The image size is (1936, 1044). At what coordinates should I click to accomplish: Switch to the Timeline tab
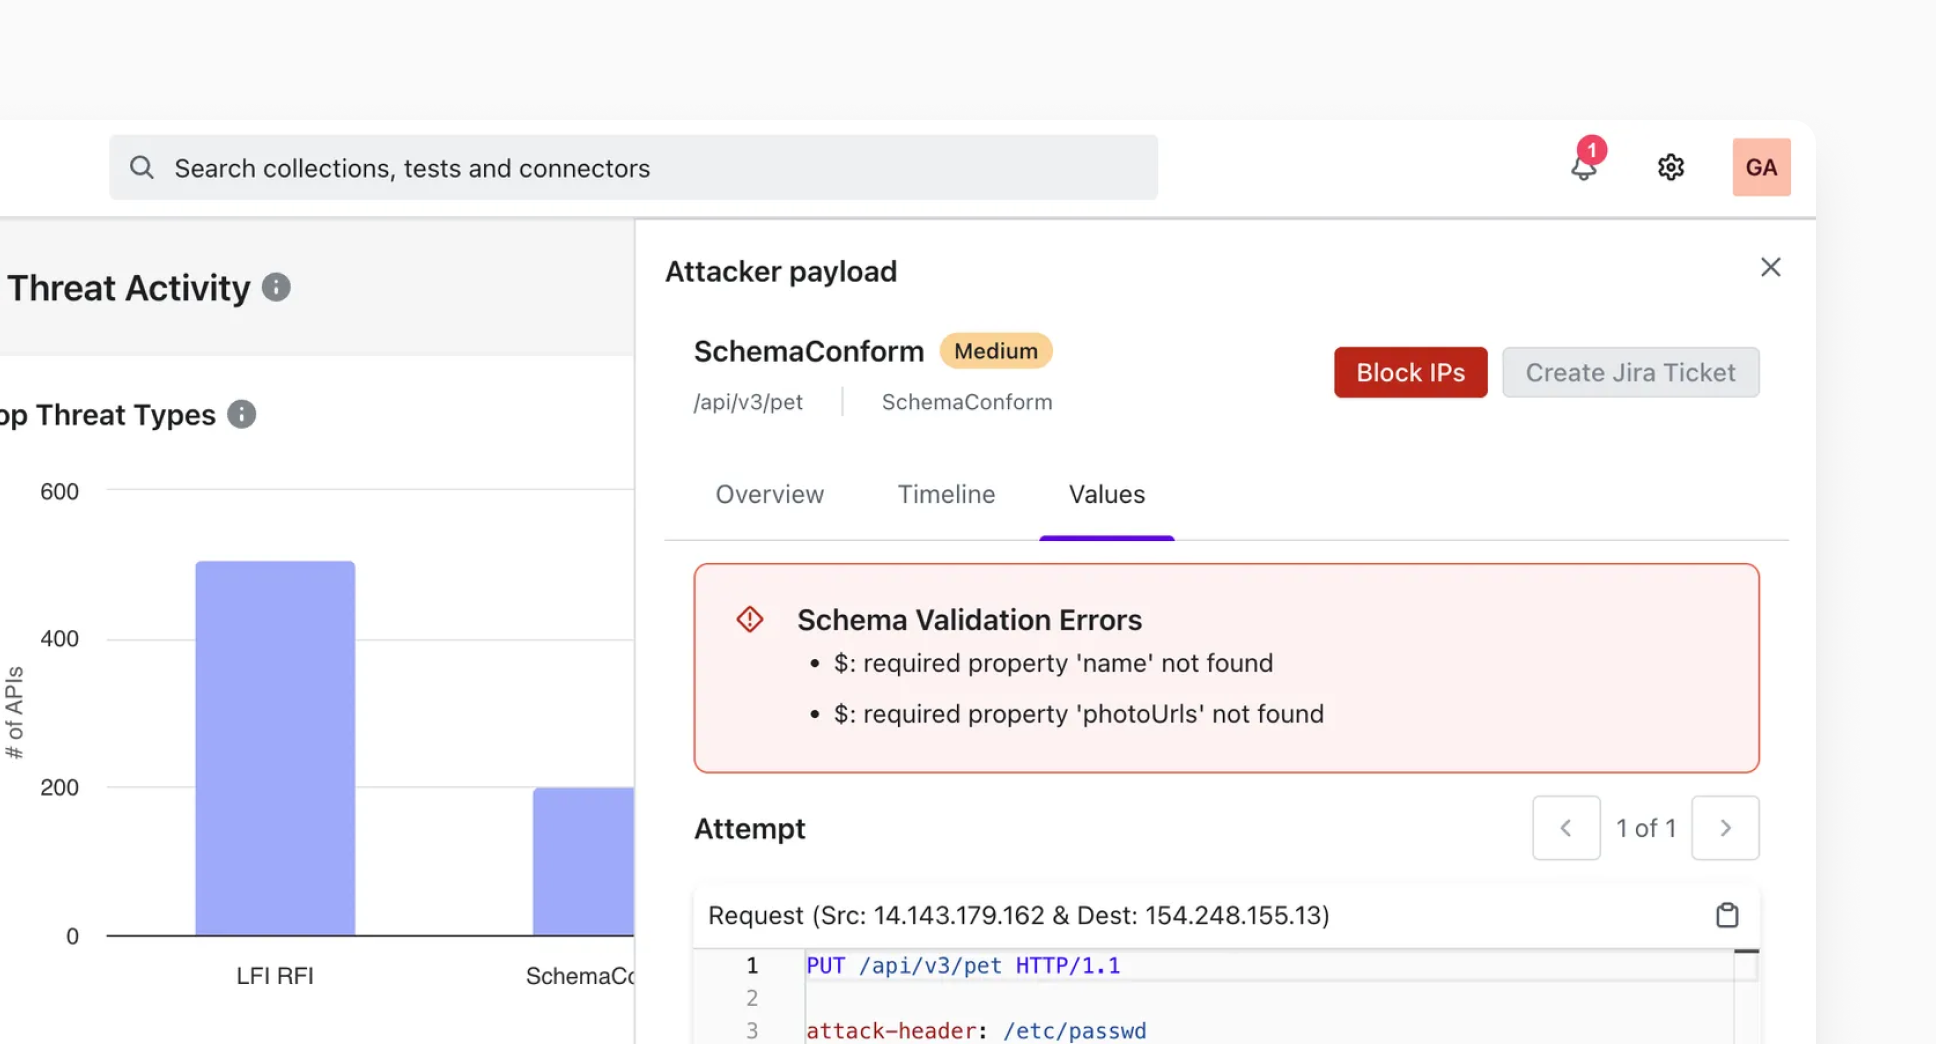[x=946, y=494]
